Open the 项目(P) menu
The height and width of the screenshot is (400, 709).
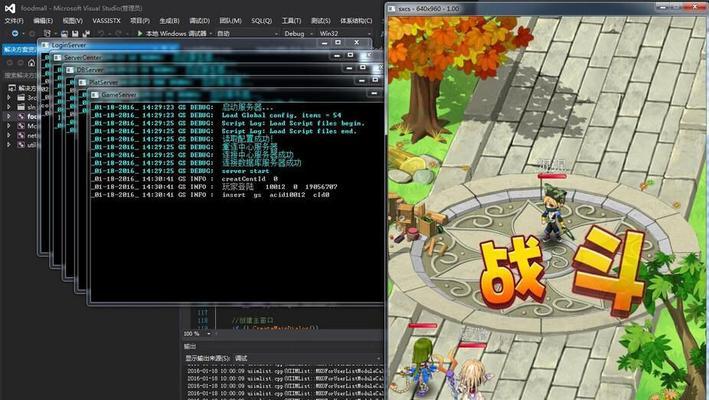(x=140, y=21)
